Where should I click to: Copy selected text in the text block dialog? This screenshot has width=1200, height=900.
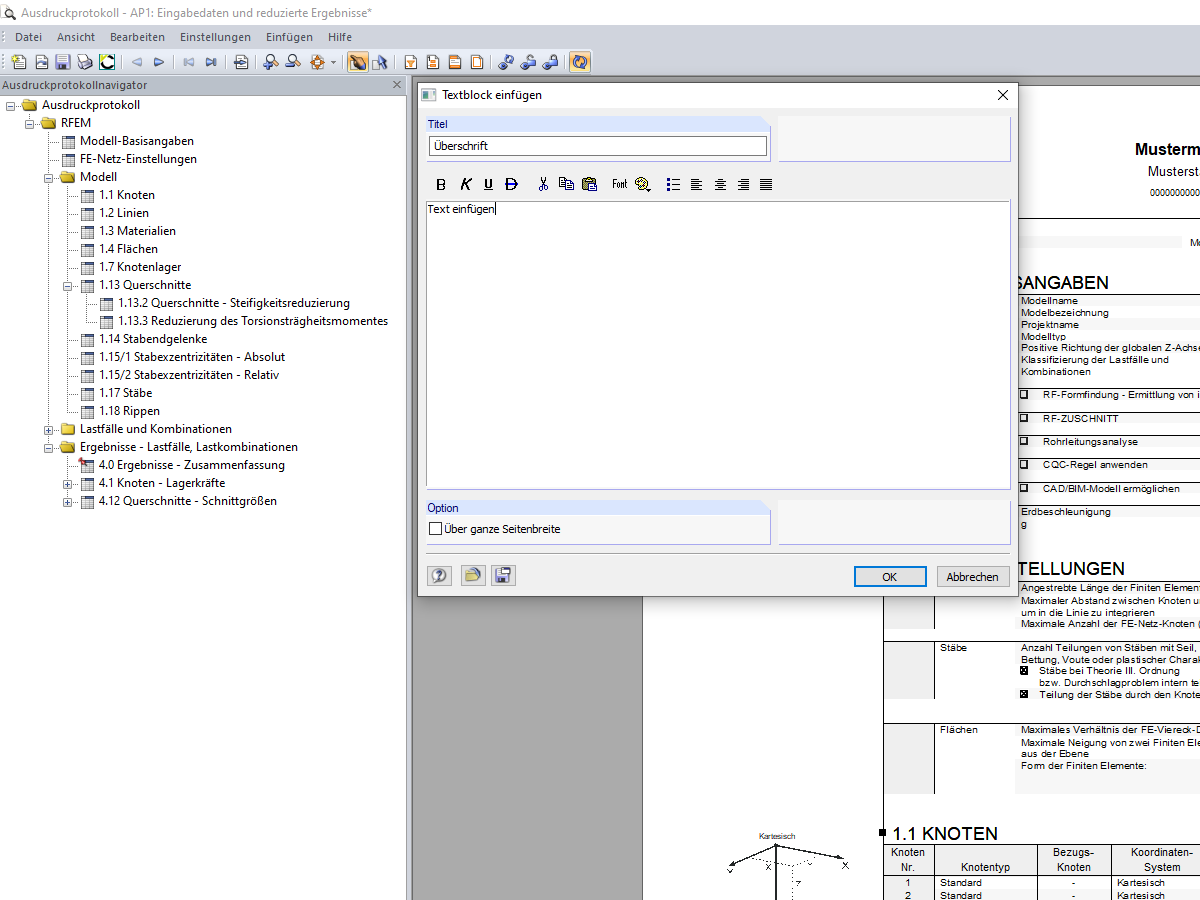[x=566, y=184]
